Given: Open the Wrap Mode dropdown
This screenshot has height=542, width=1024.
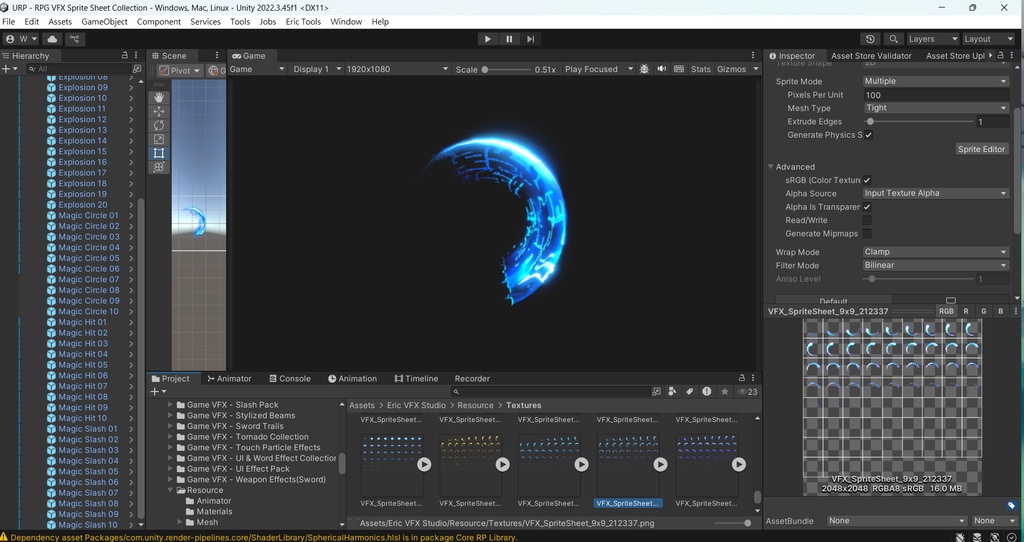Looking at the screenshot, I should tap(936, 252).
